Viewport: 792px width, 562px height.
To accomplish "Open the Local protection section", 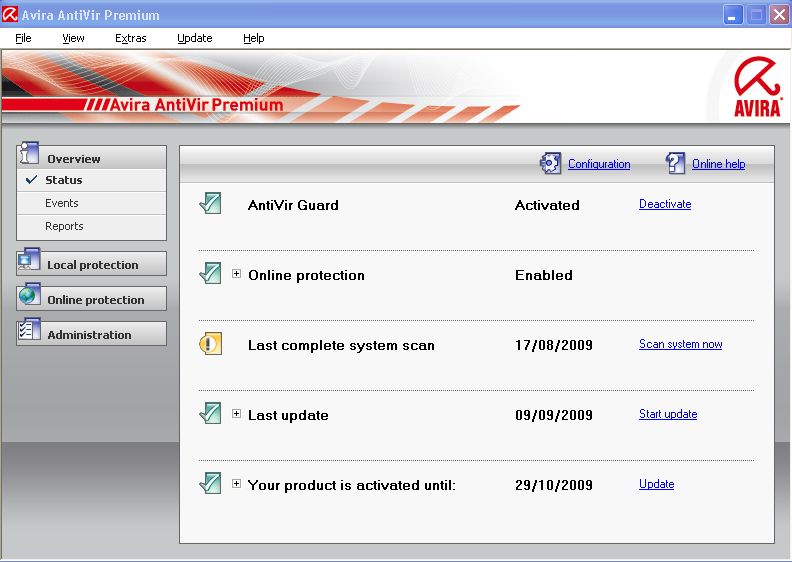I will coord(91,264).
